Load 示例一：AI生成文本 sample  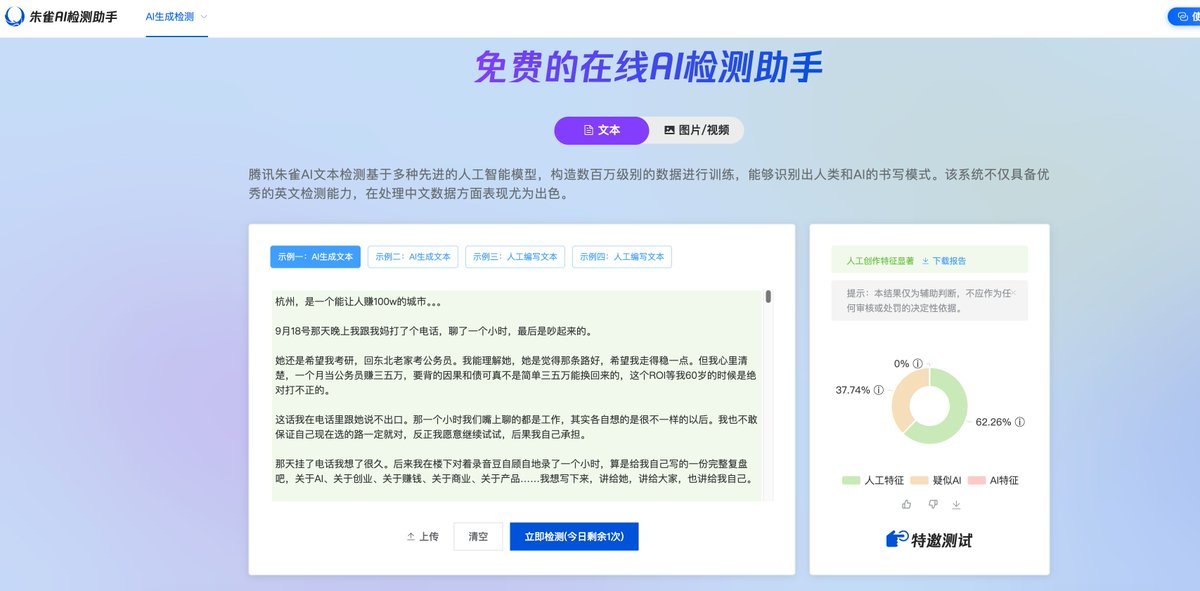click(315, 257)
